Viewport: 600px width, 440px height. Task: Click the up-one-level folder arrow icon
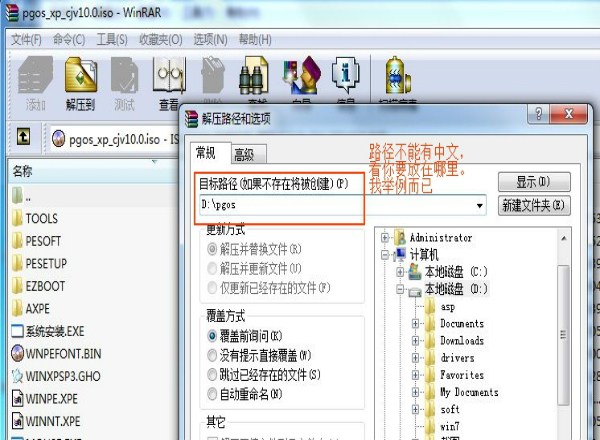tap(24, 137)
